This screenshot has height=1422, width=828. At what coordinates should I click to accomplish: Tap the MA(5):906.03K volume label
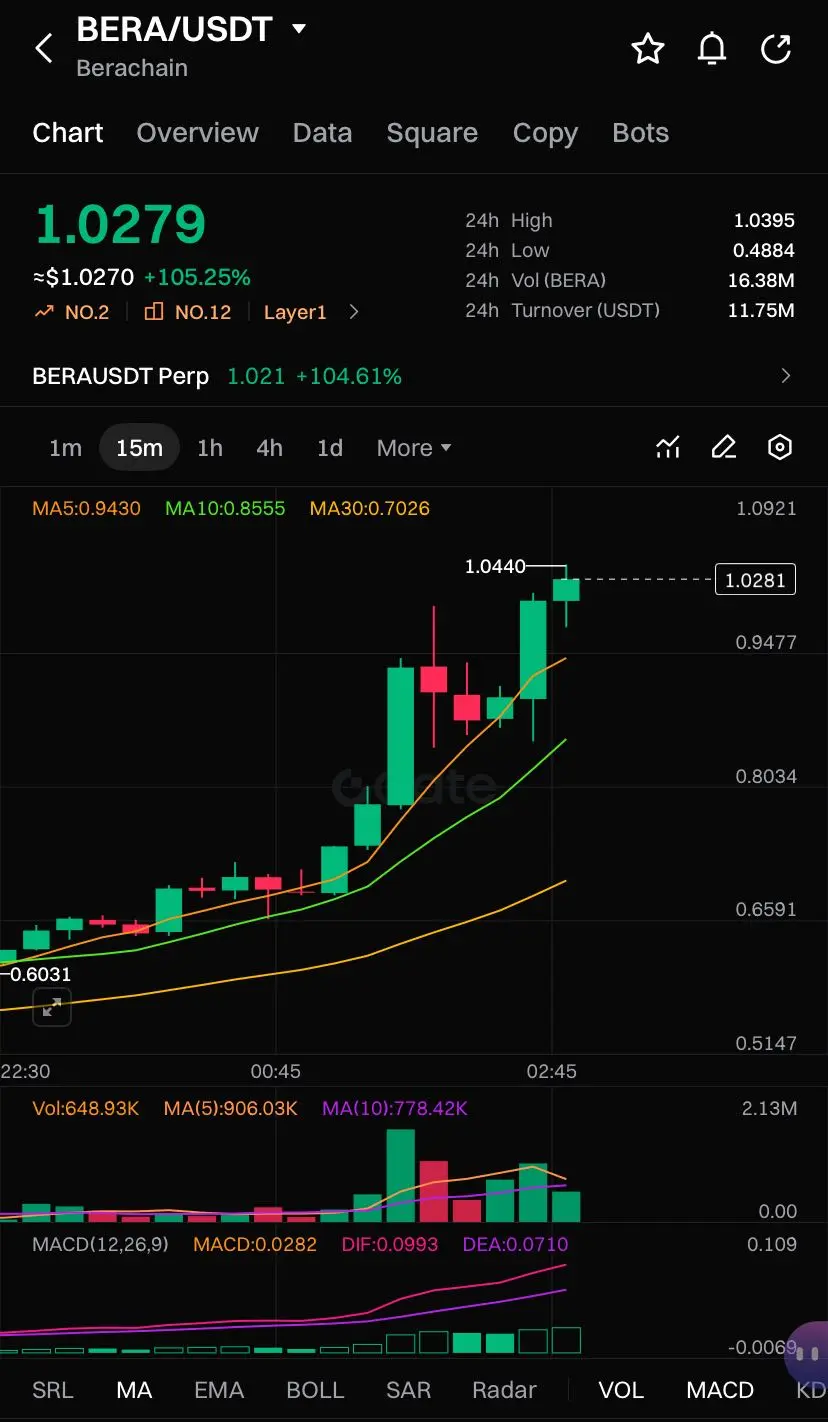231,1108
